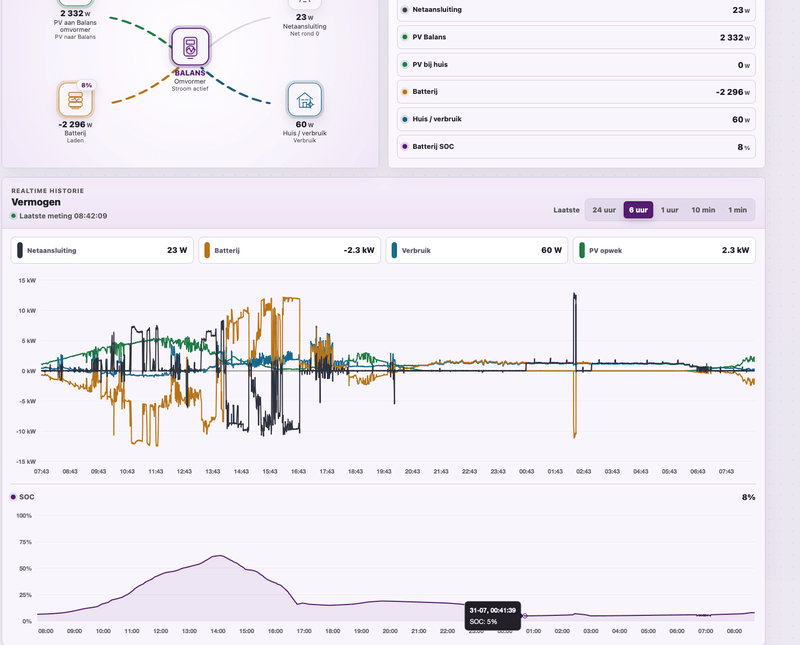Click the SOC: 5% tooltip on chart
Image resolution: width=800 pixels, height=645 pixels.
(x=492, y=616)
